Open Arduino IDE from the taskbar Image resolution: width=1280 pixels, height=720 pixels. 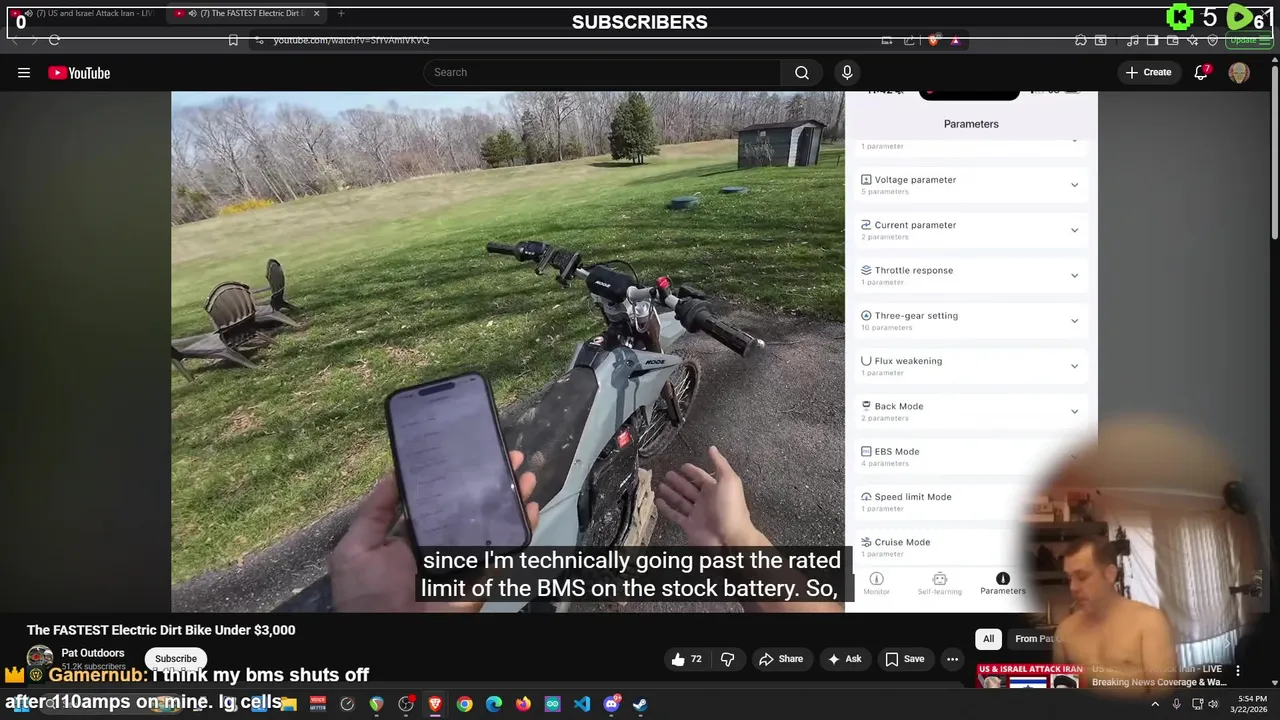[x=553, y=704]
